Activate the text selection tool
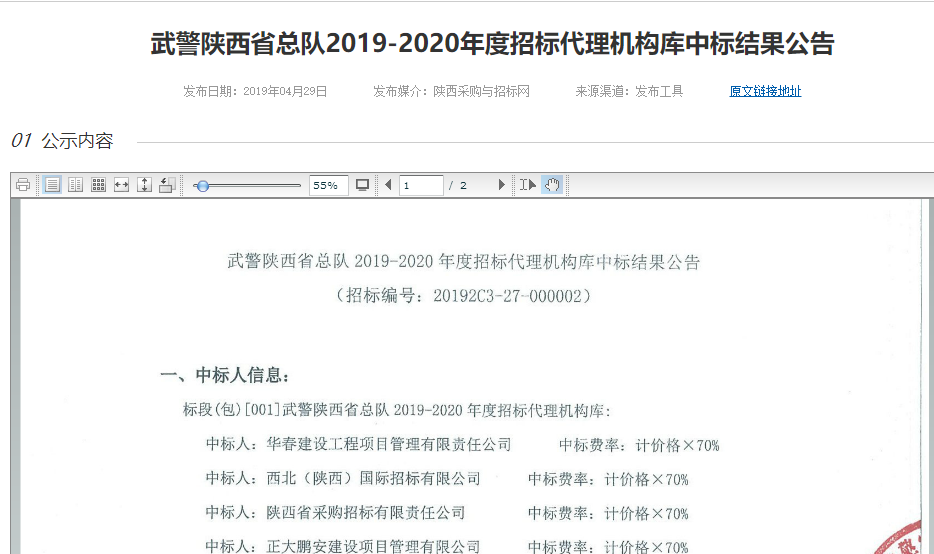 coord(527,185)
